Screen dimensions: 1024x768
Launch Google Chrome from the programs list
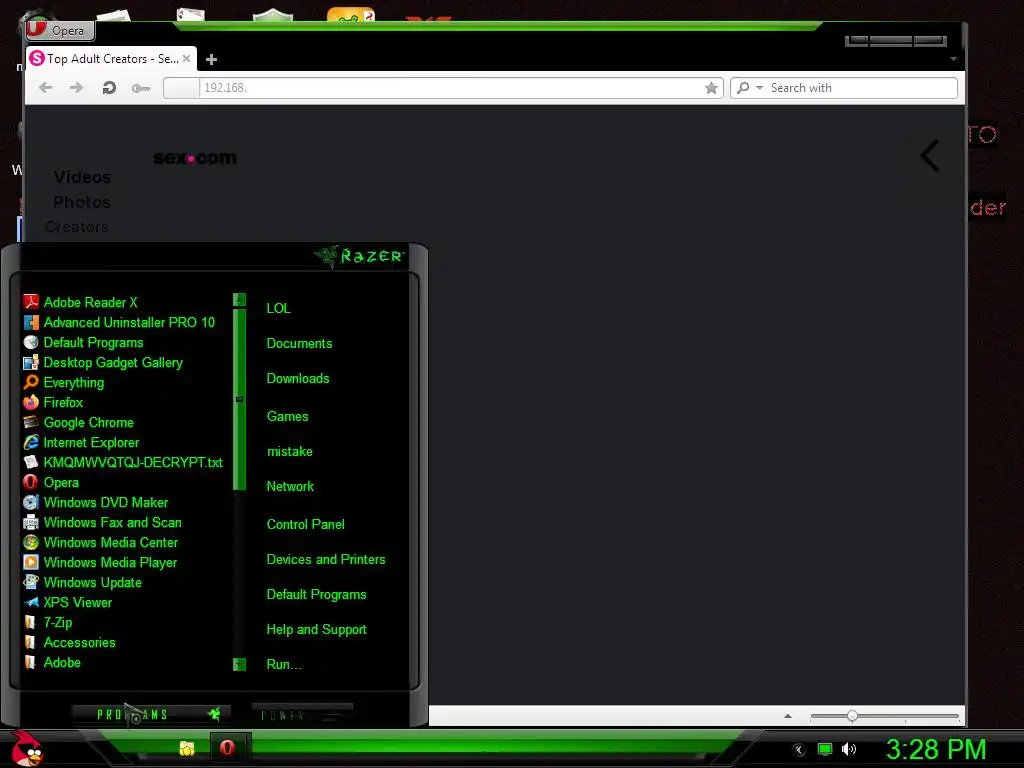coord(78,423)
